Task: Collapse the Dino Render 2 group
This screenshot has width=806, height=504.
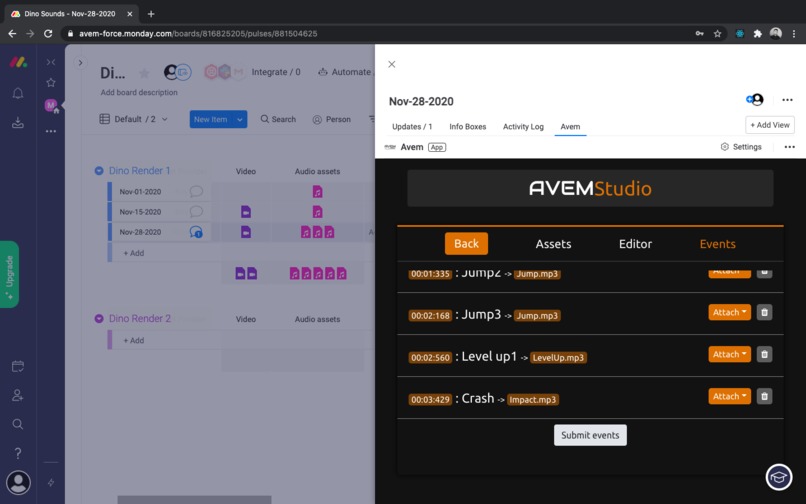Action: click(99, 319)
